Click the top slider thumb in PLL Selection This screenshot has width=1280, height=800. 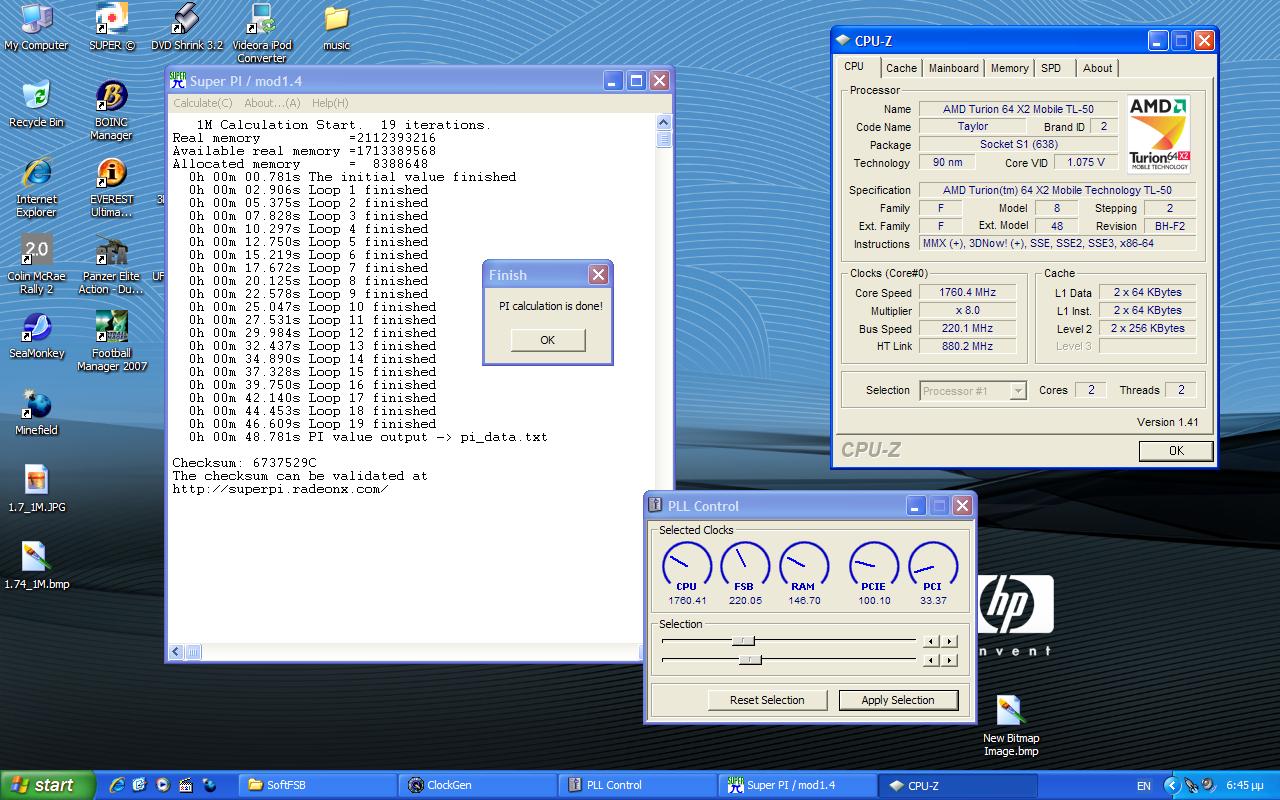click(743, 641)
